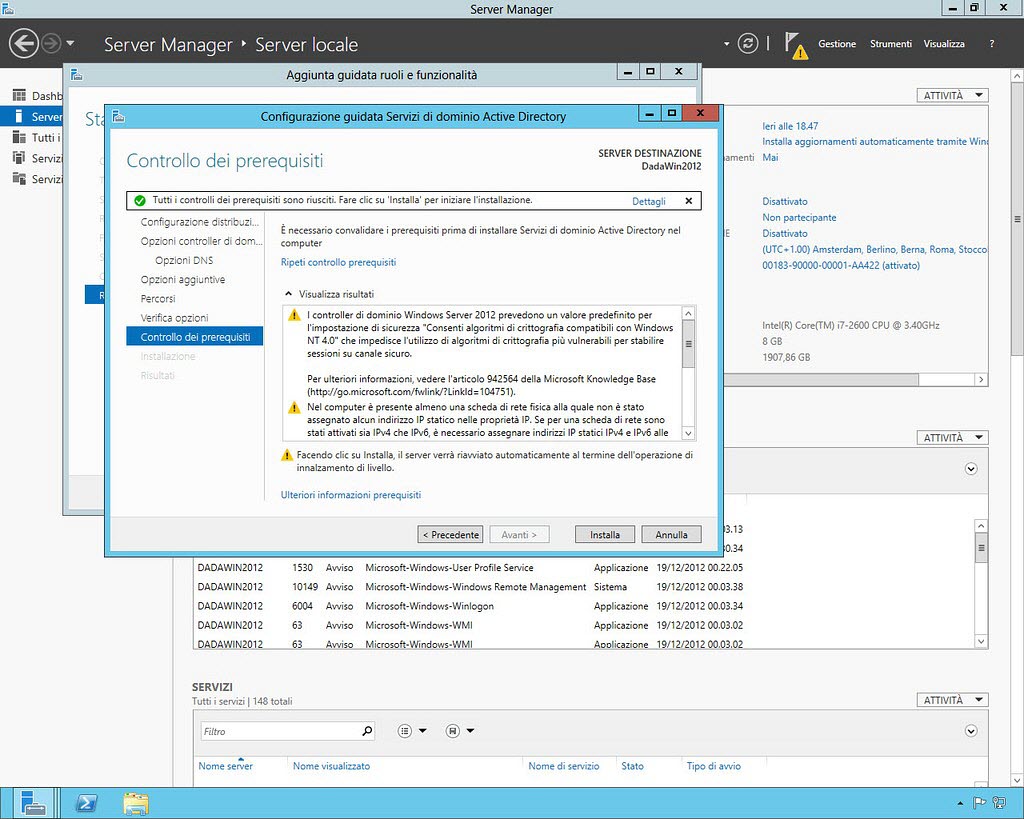
Task: Open the help question mark menu
Action: [991, 44]
